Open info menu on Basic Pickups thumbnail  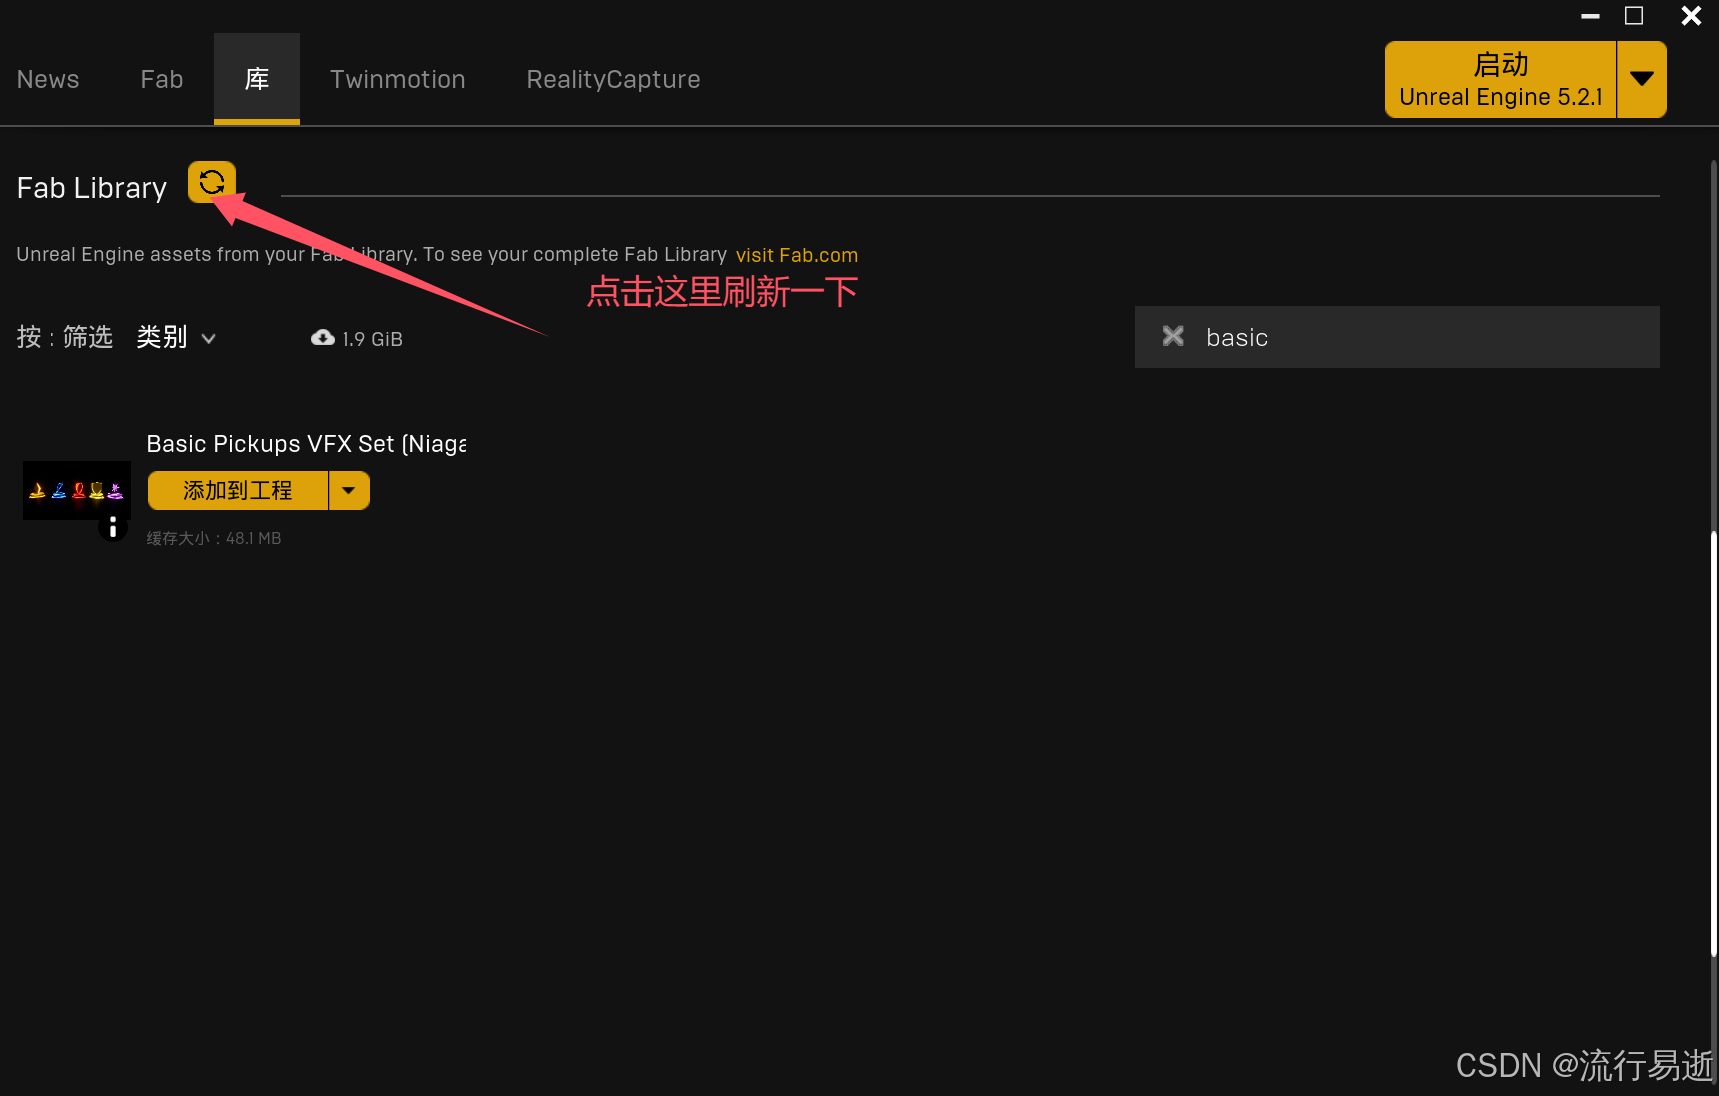tap(113, 527)
